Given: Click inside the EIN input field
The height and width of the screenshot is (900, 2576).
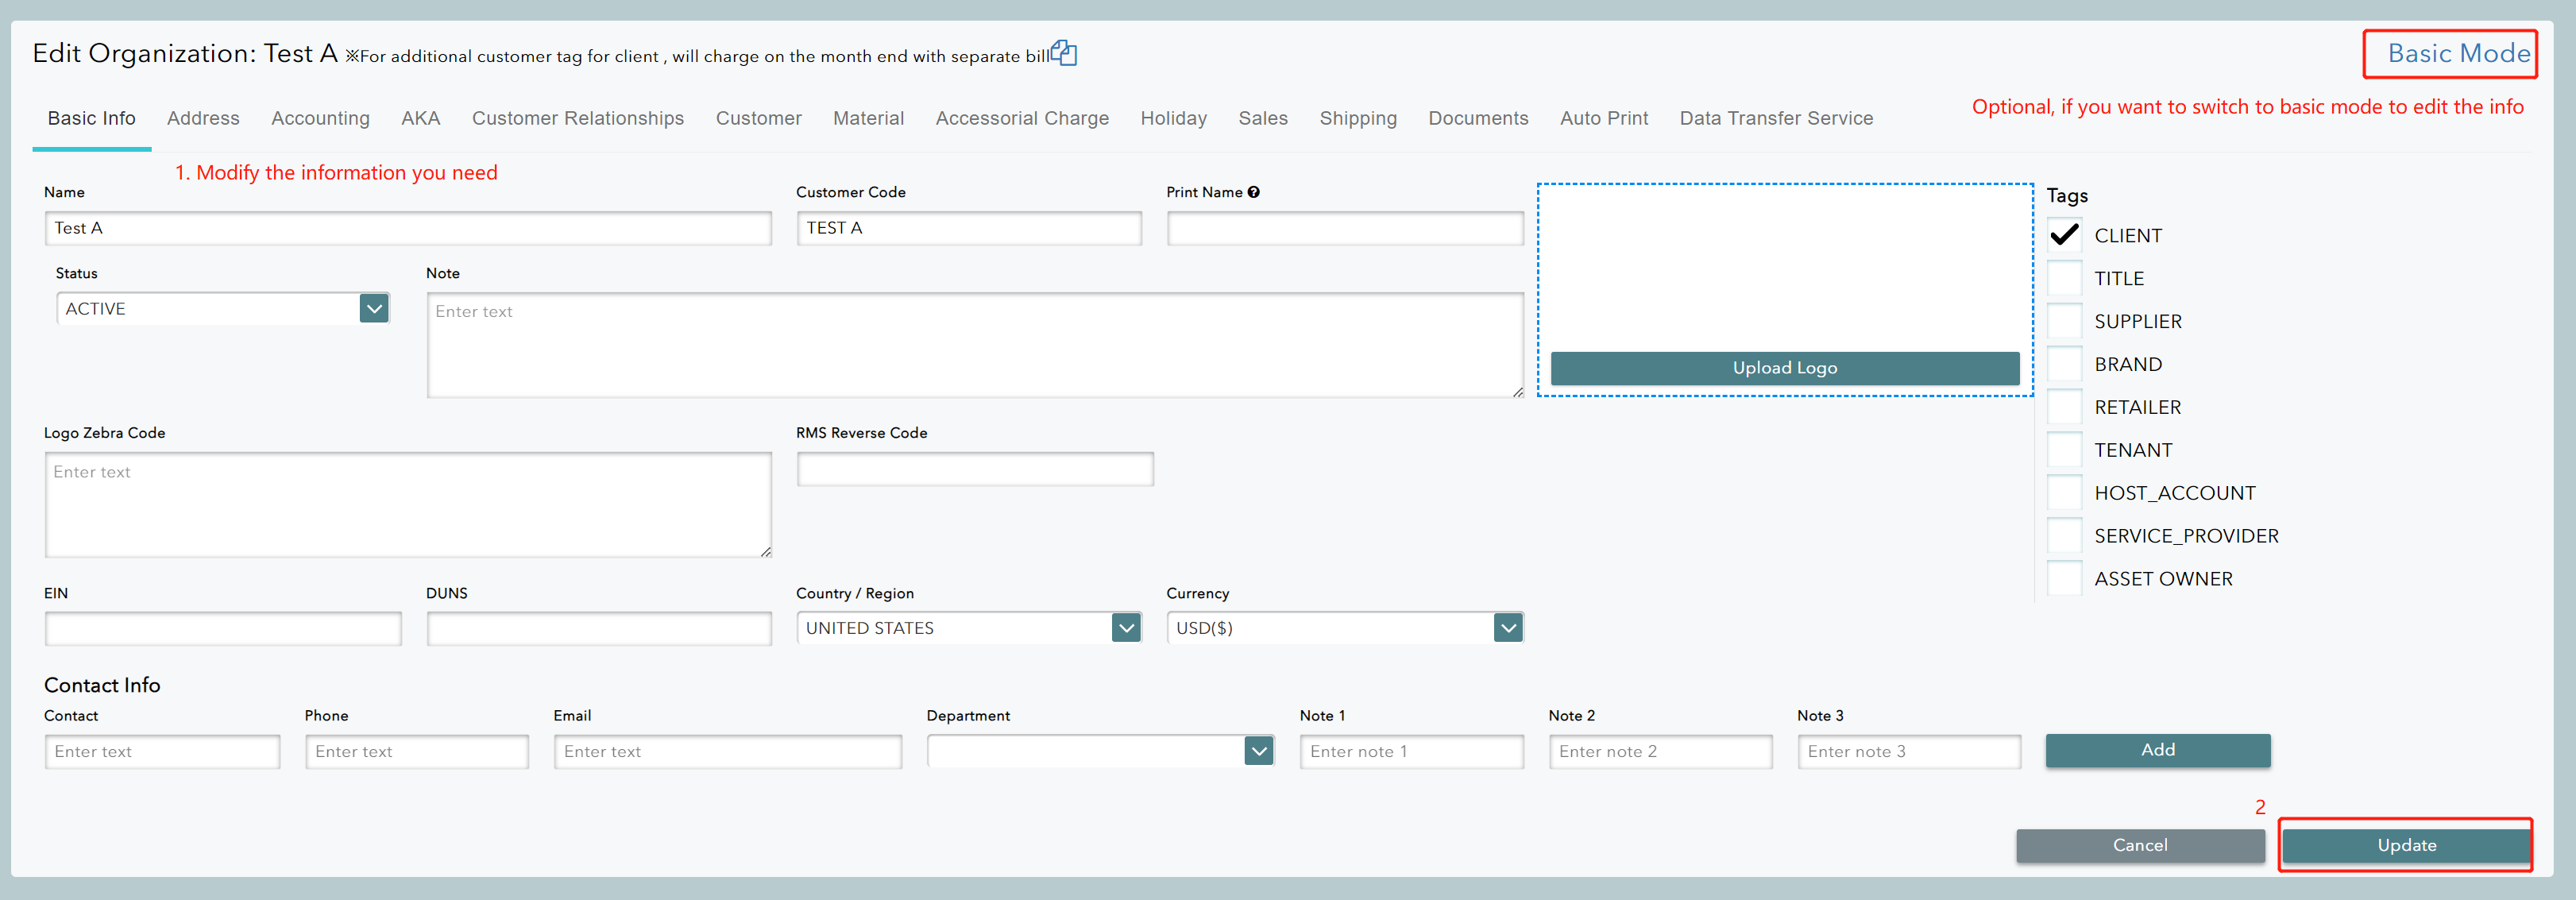Looking at the screenshot, I should coord(222,628).
